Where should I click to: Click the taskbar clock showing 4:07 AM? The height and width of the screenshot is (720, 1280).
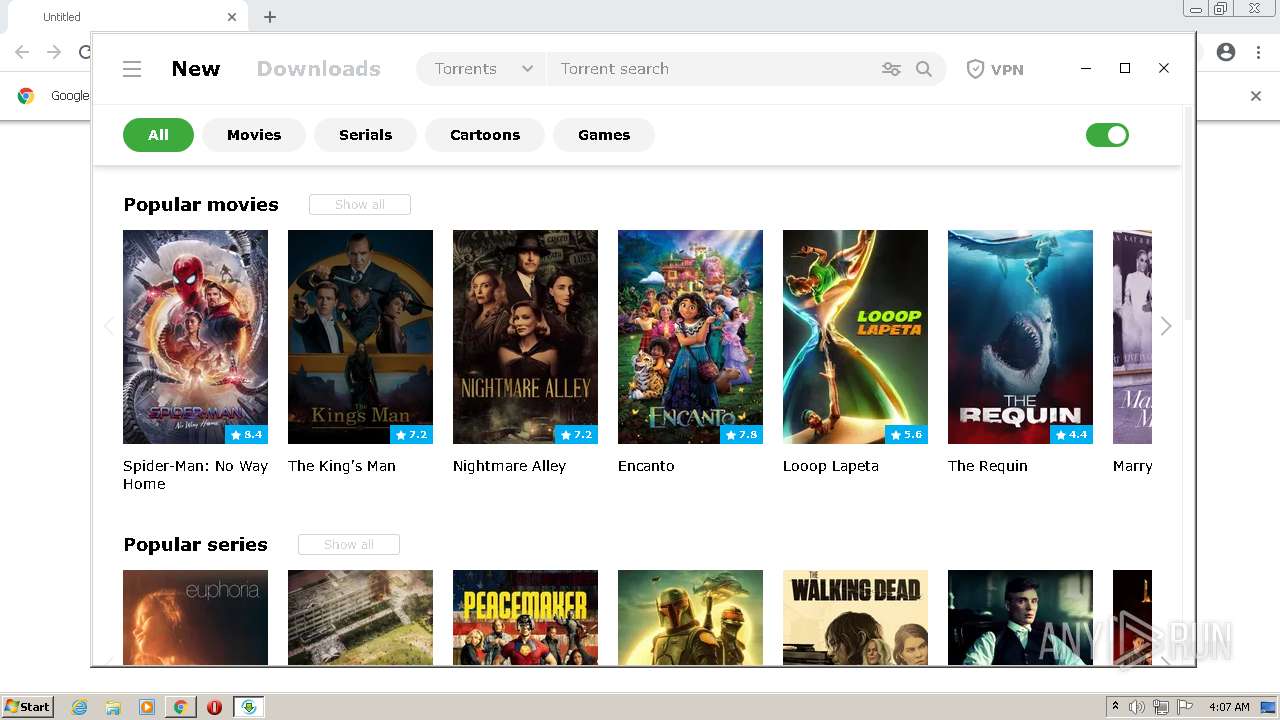pyautogui.click(x=1228, y=707)
